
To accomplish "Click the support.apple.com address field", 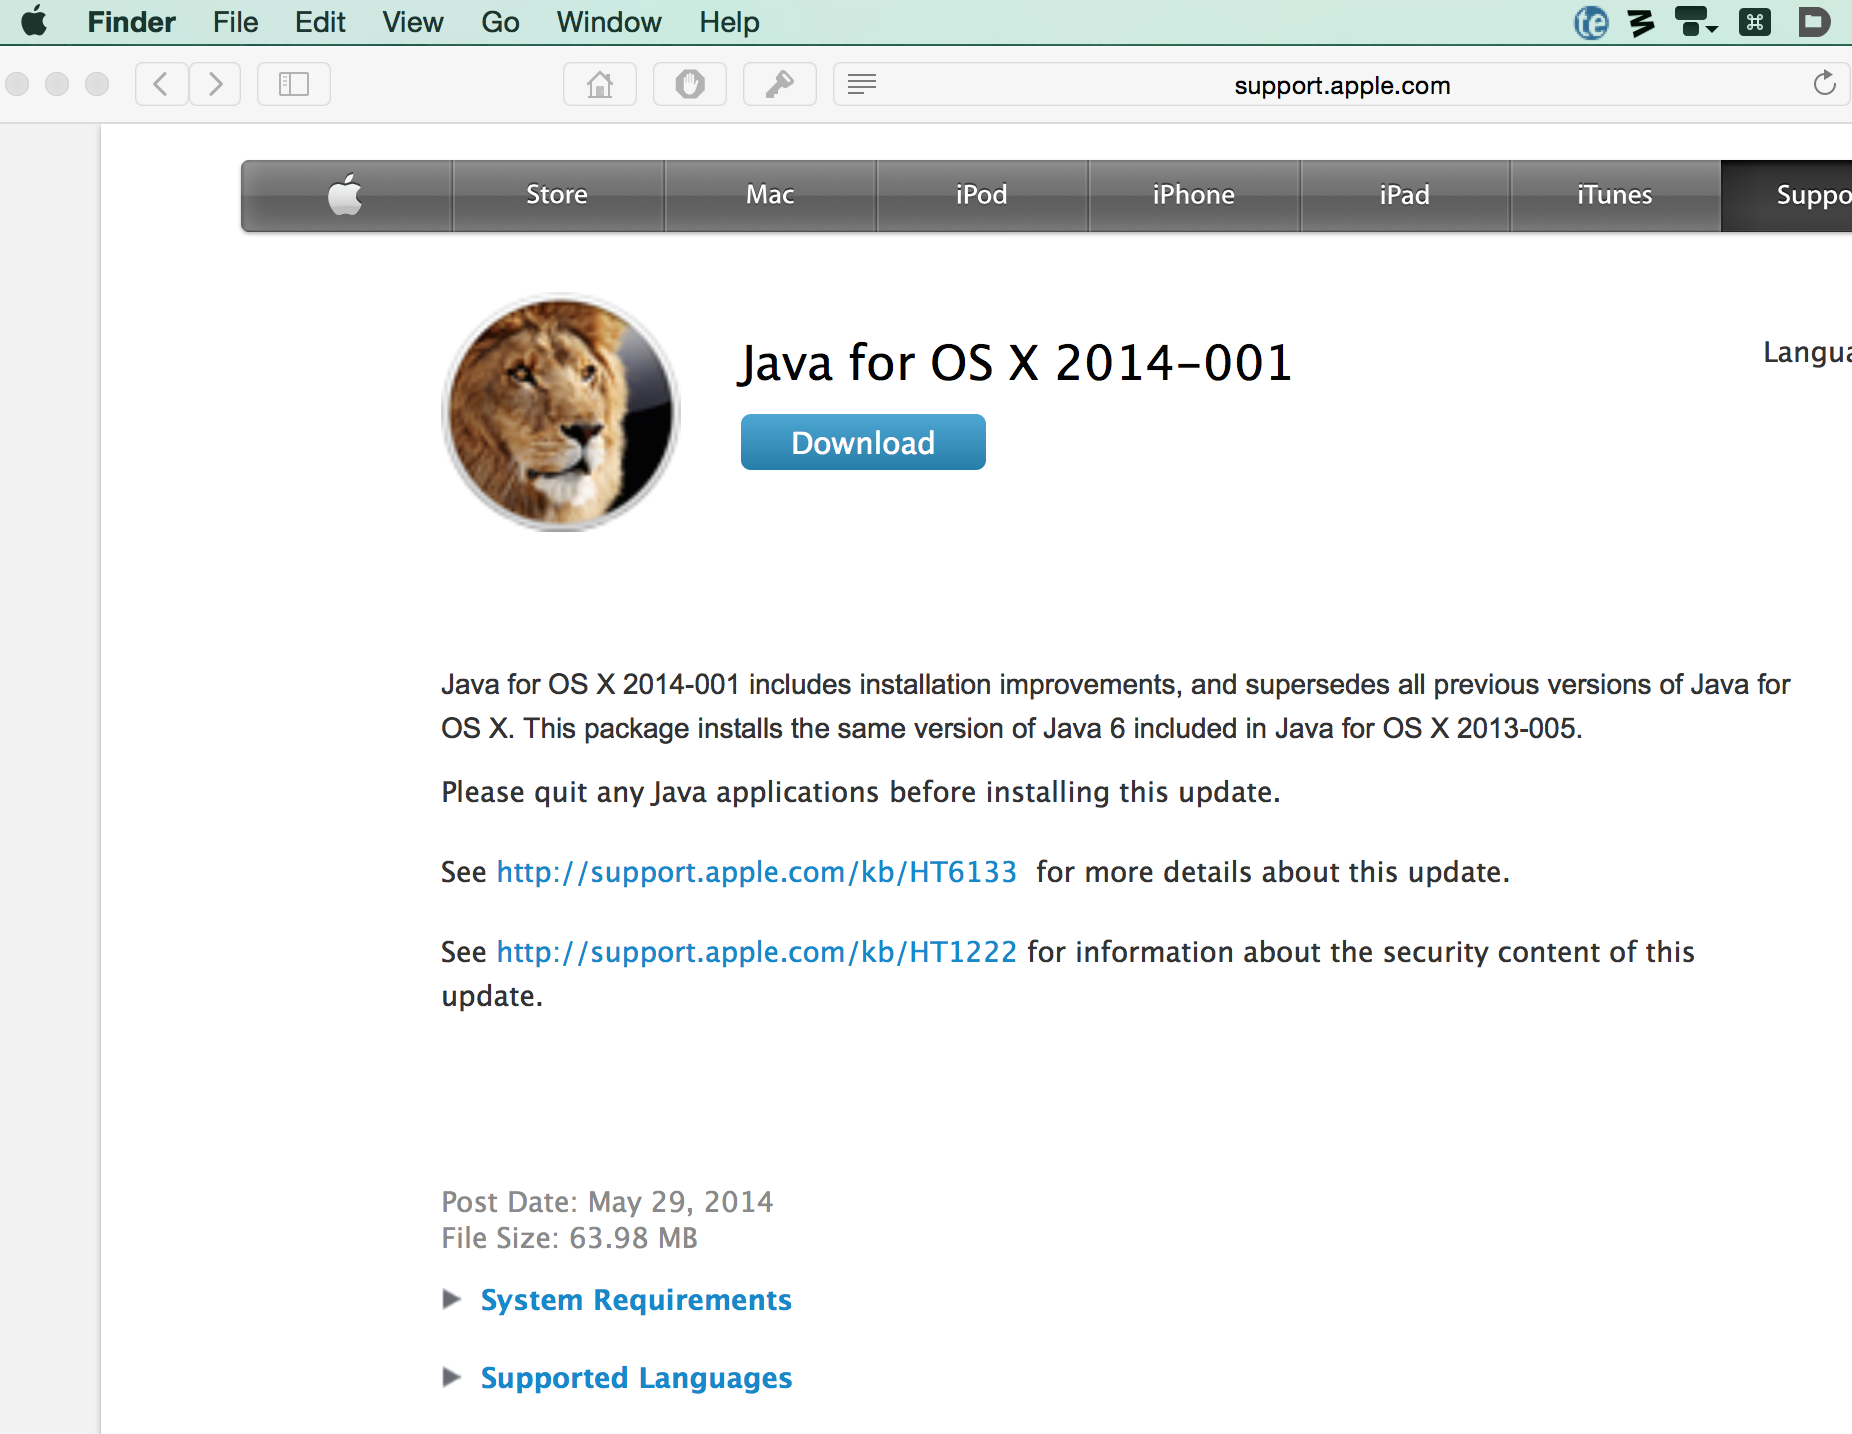I will pos(1340,85).
